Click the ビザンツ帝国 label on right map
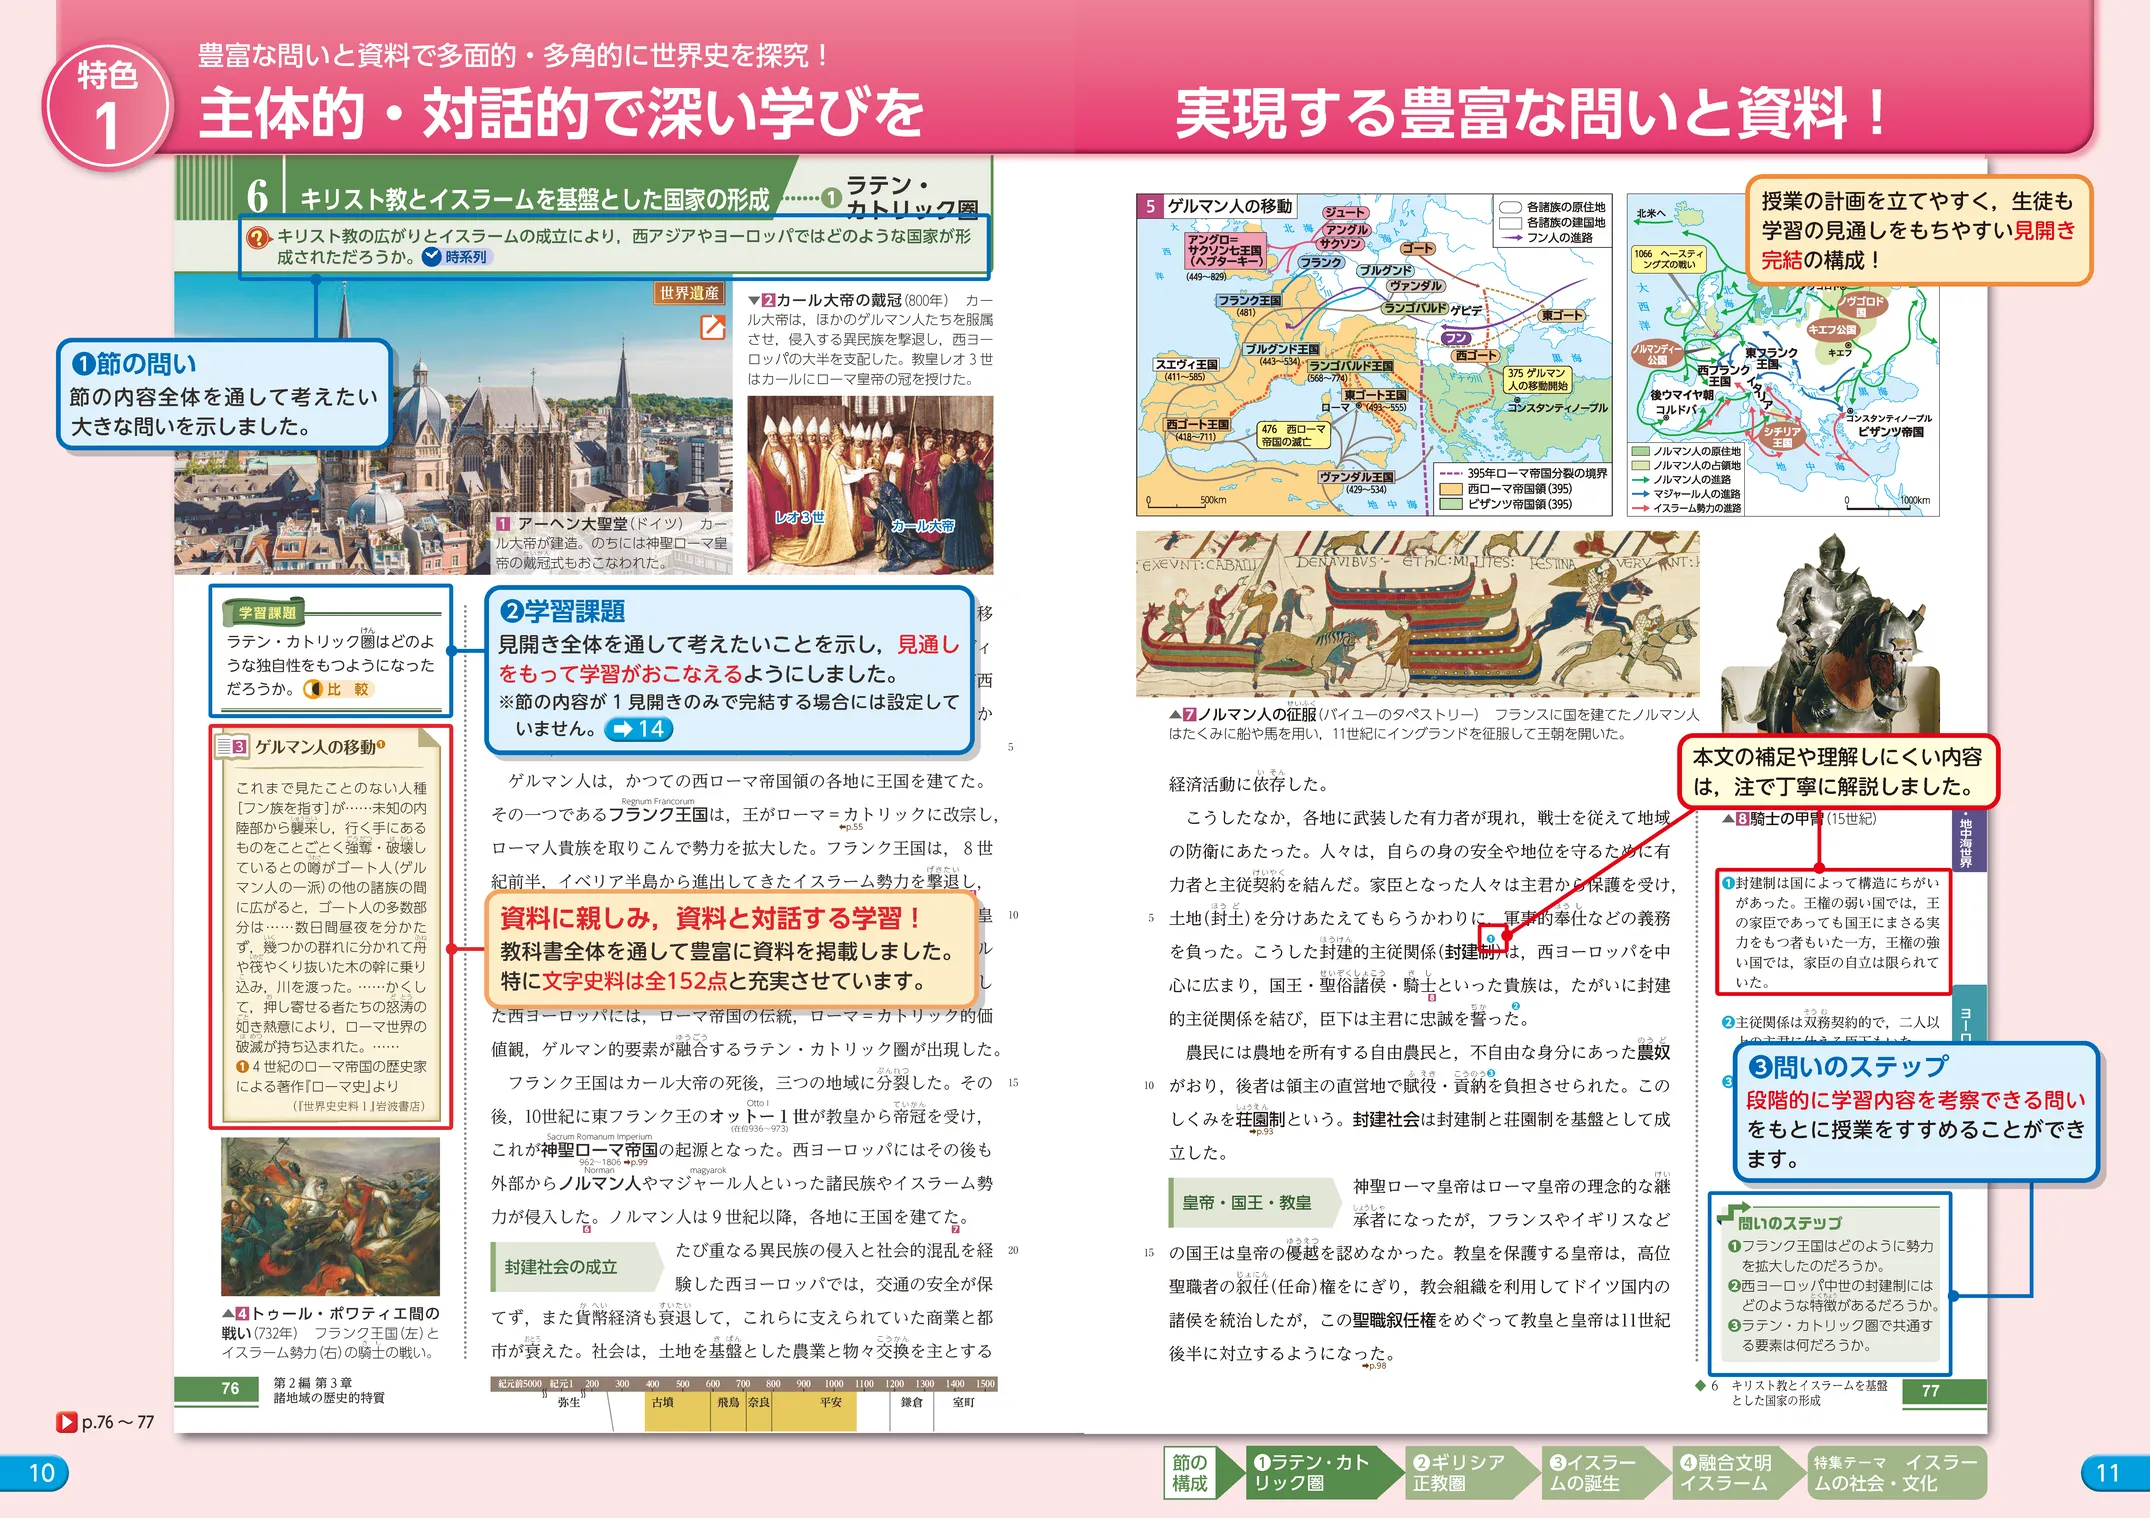This screenshot has width=2150, height=1518. coord(1890,432)
